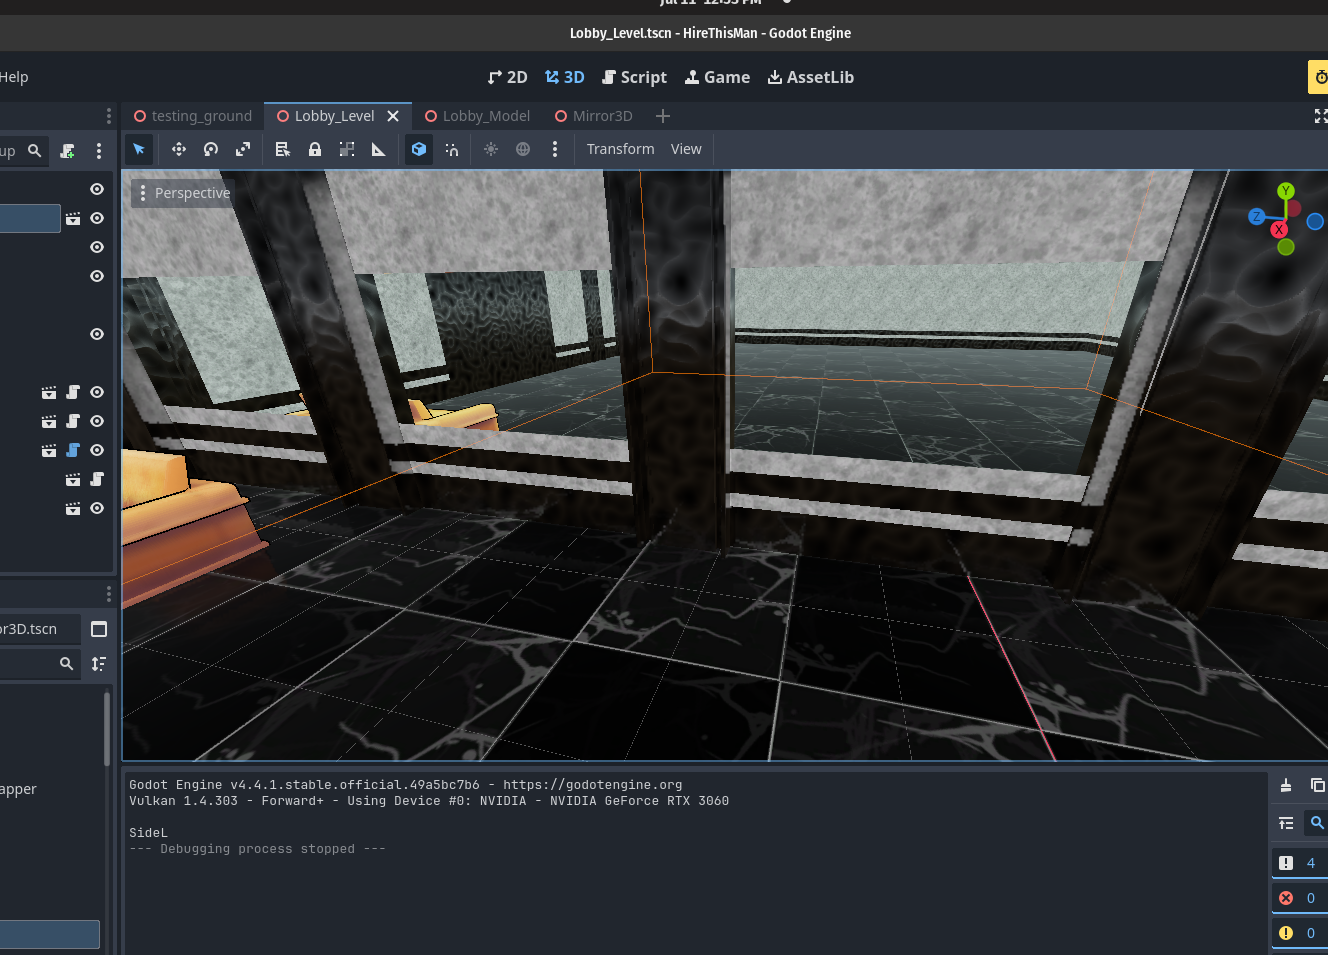Toggle Use Snap magnet button
The image size is (1328, 955).
coord(451,149)
